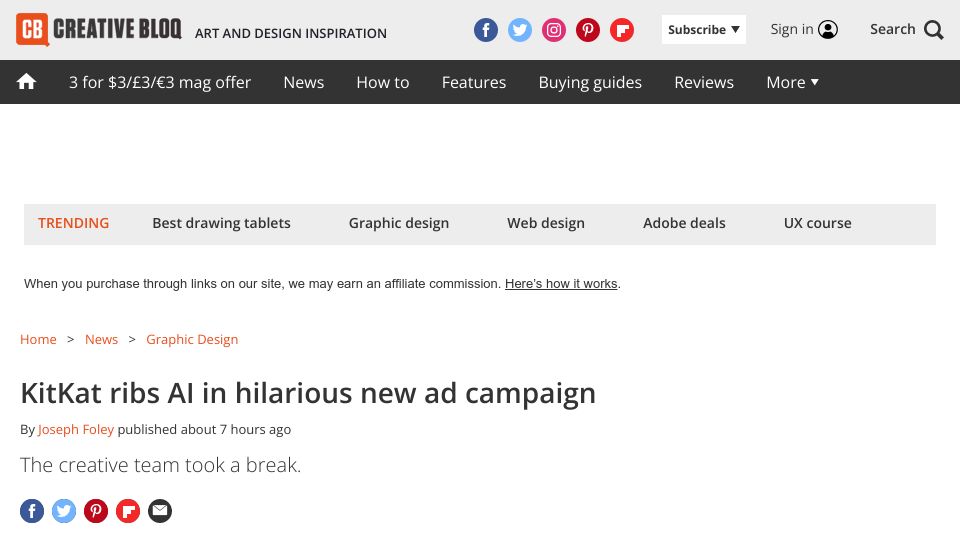This screenshot has height=540, width=960.
Task: Click the TRENDING label
Action: click(73, 223)
